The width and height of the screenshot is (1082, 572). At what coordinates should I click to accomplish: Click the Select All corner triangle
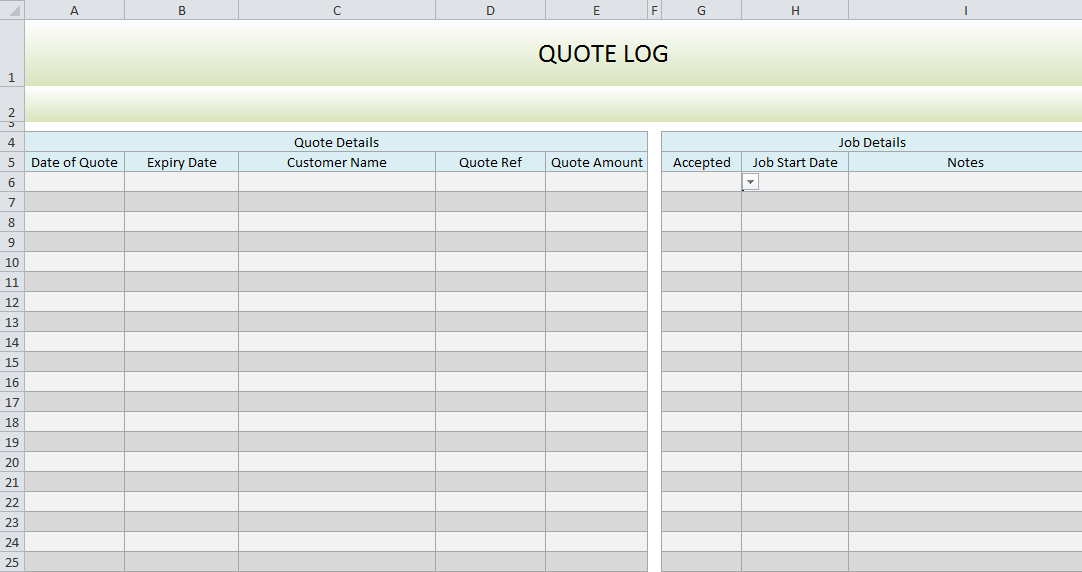(12, 10)
